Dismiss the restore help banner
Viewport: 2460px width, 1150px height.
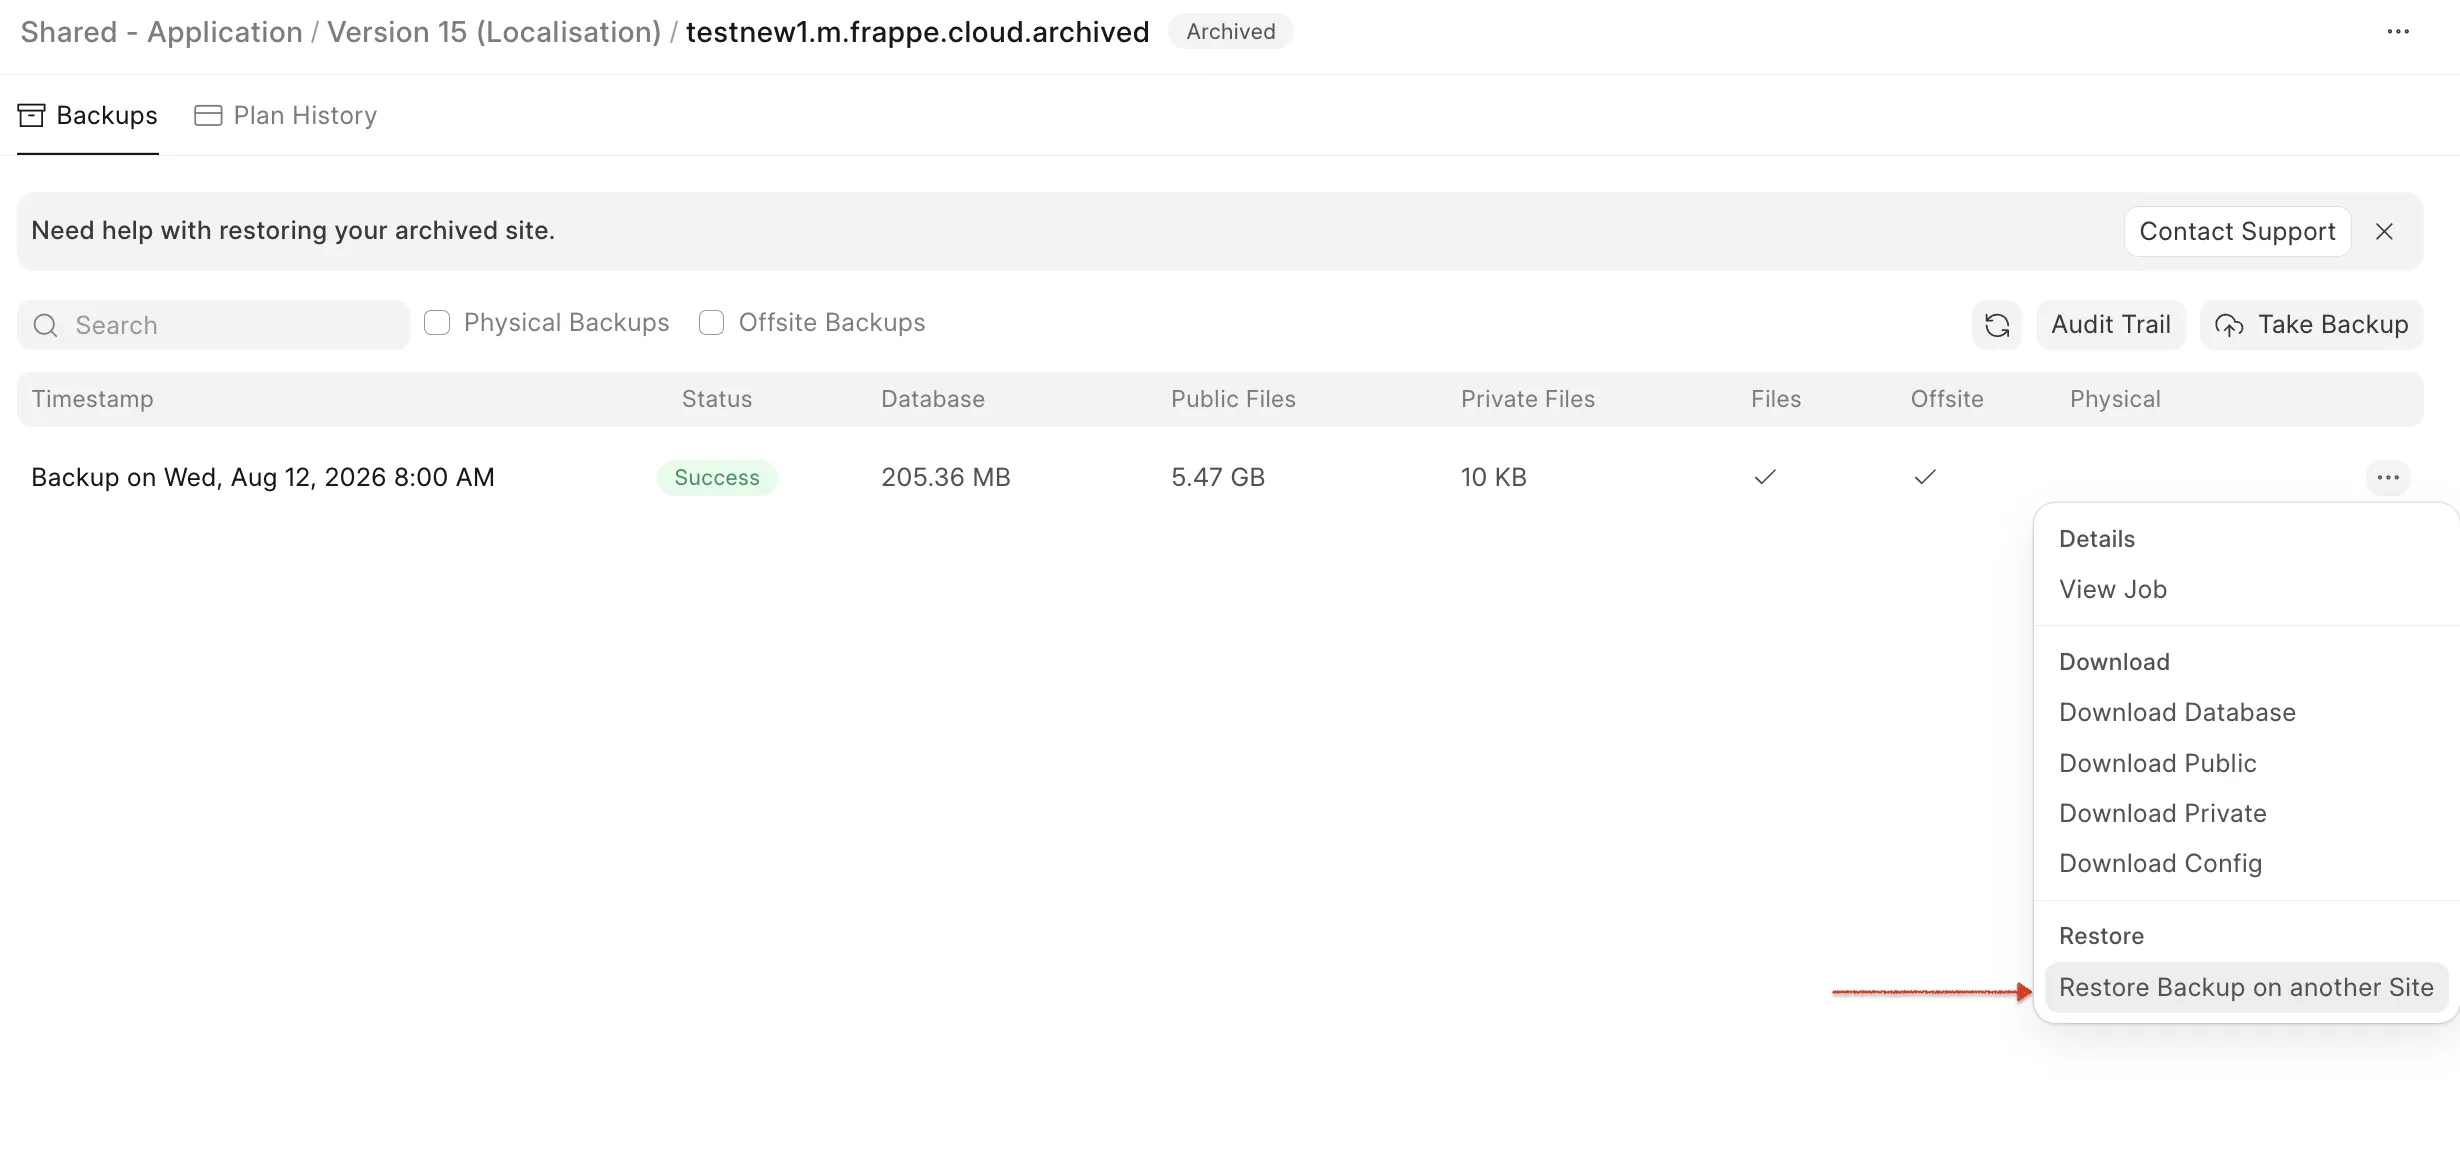coord(2384,231)
